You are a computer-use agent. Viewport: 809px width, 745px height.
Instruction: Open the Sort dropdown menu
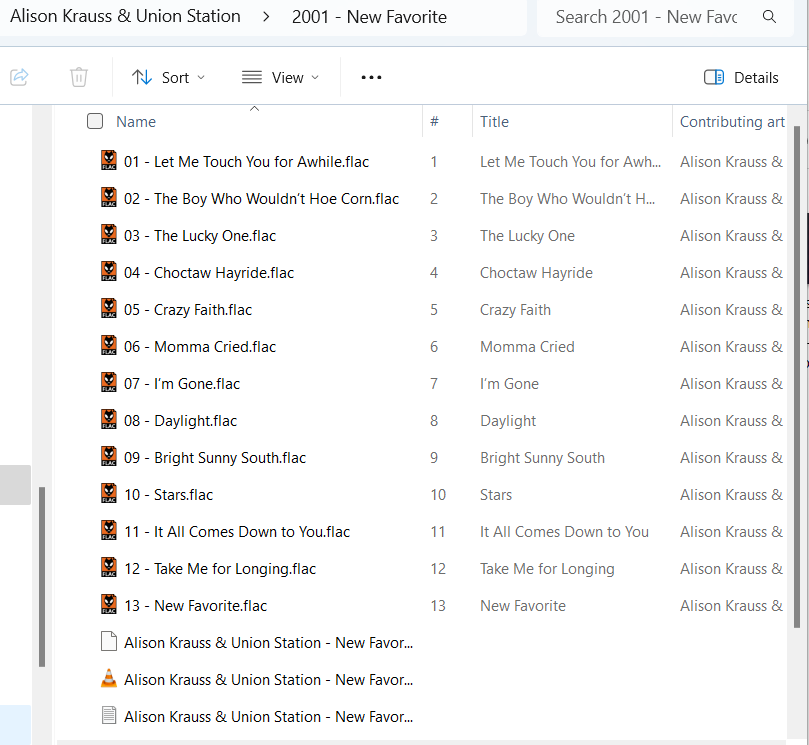coord(168,77)
